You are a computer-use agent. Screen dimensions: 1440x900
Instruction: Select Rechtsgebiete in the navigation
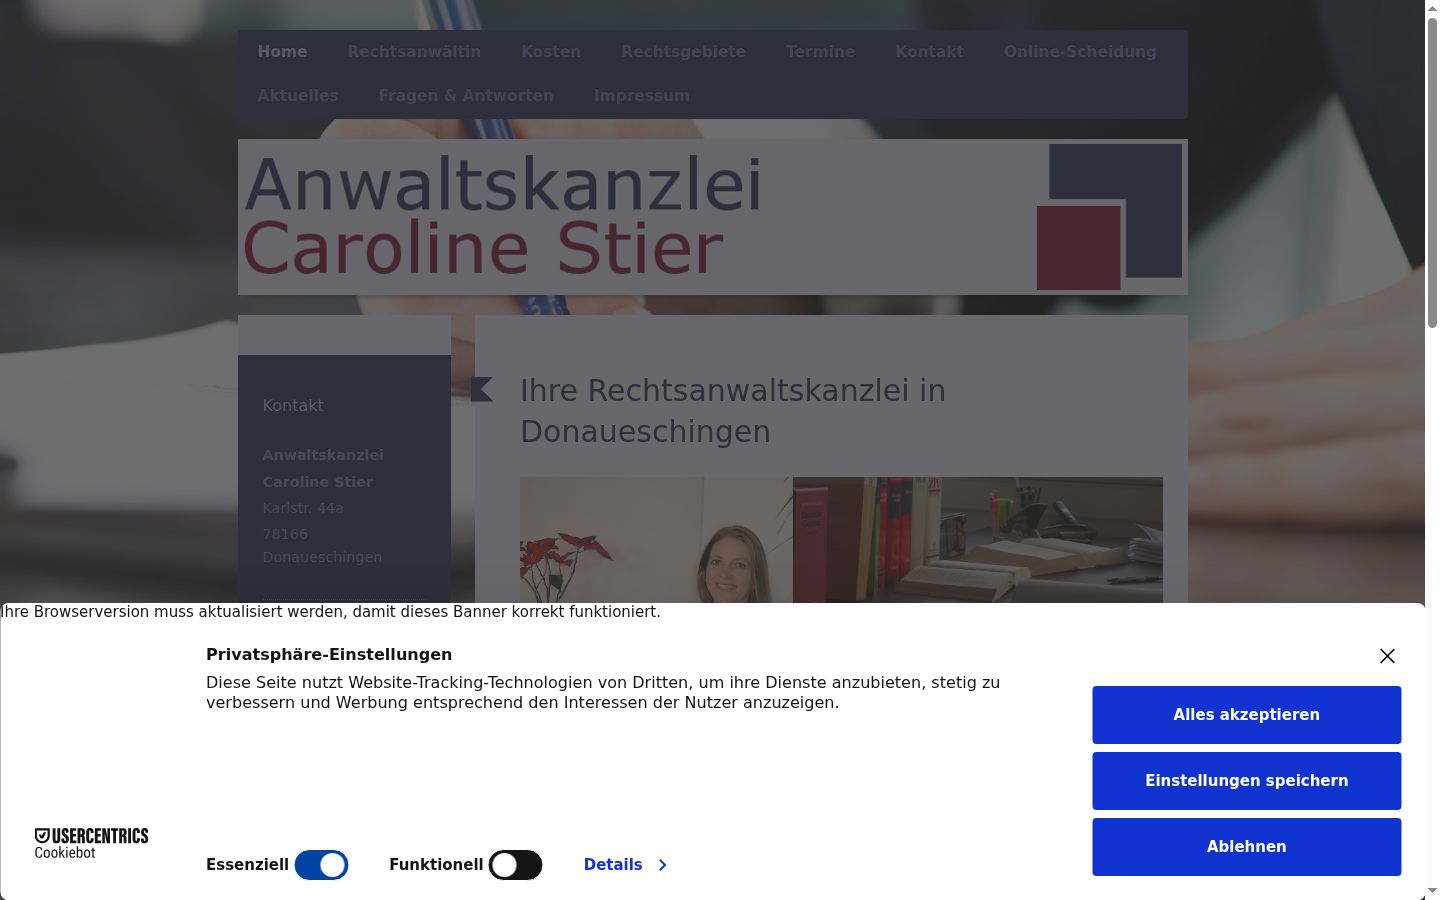coord(683,52)
